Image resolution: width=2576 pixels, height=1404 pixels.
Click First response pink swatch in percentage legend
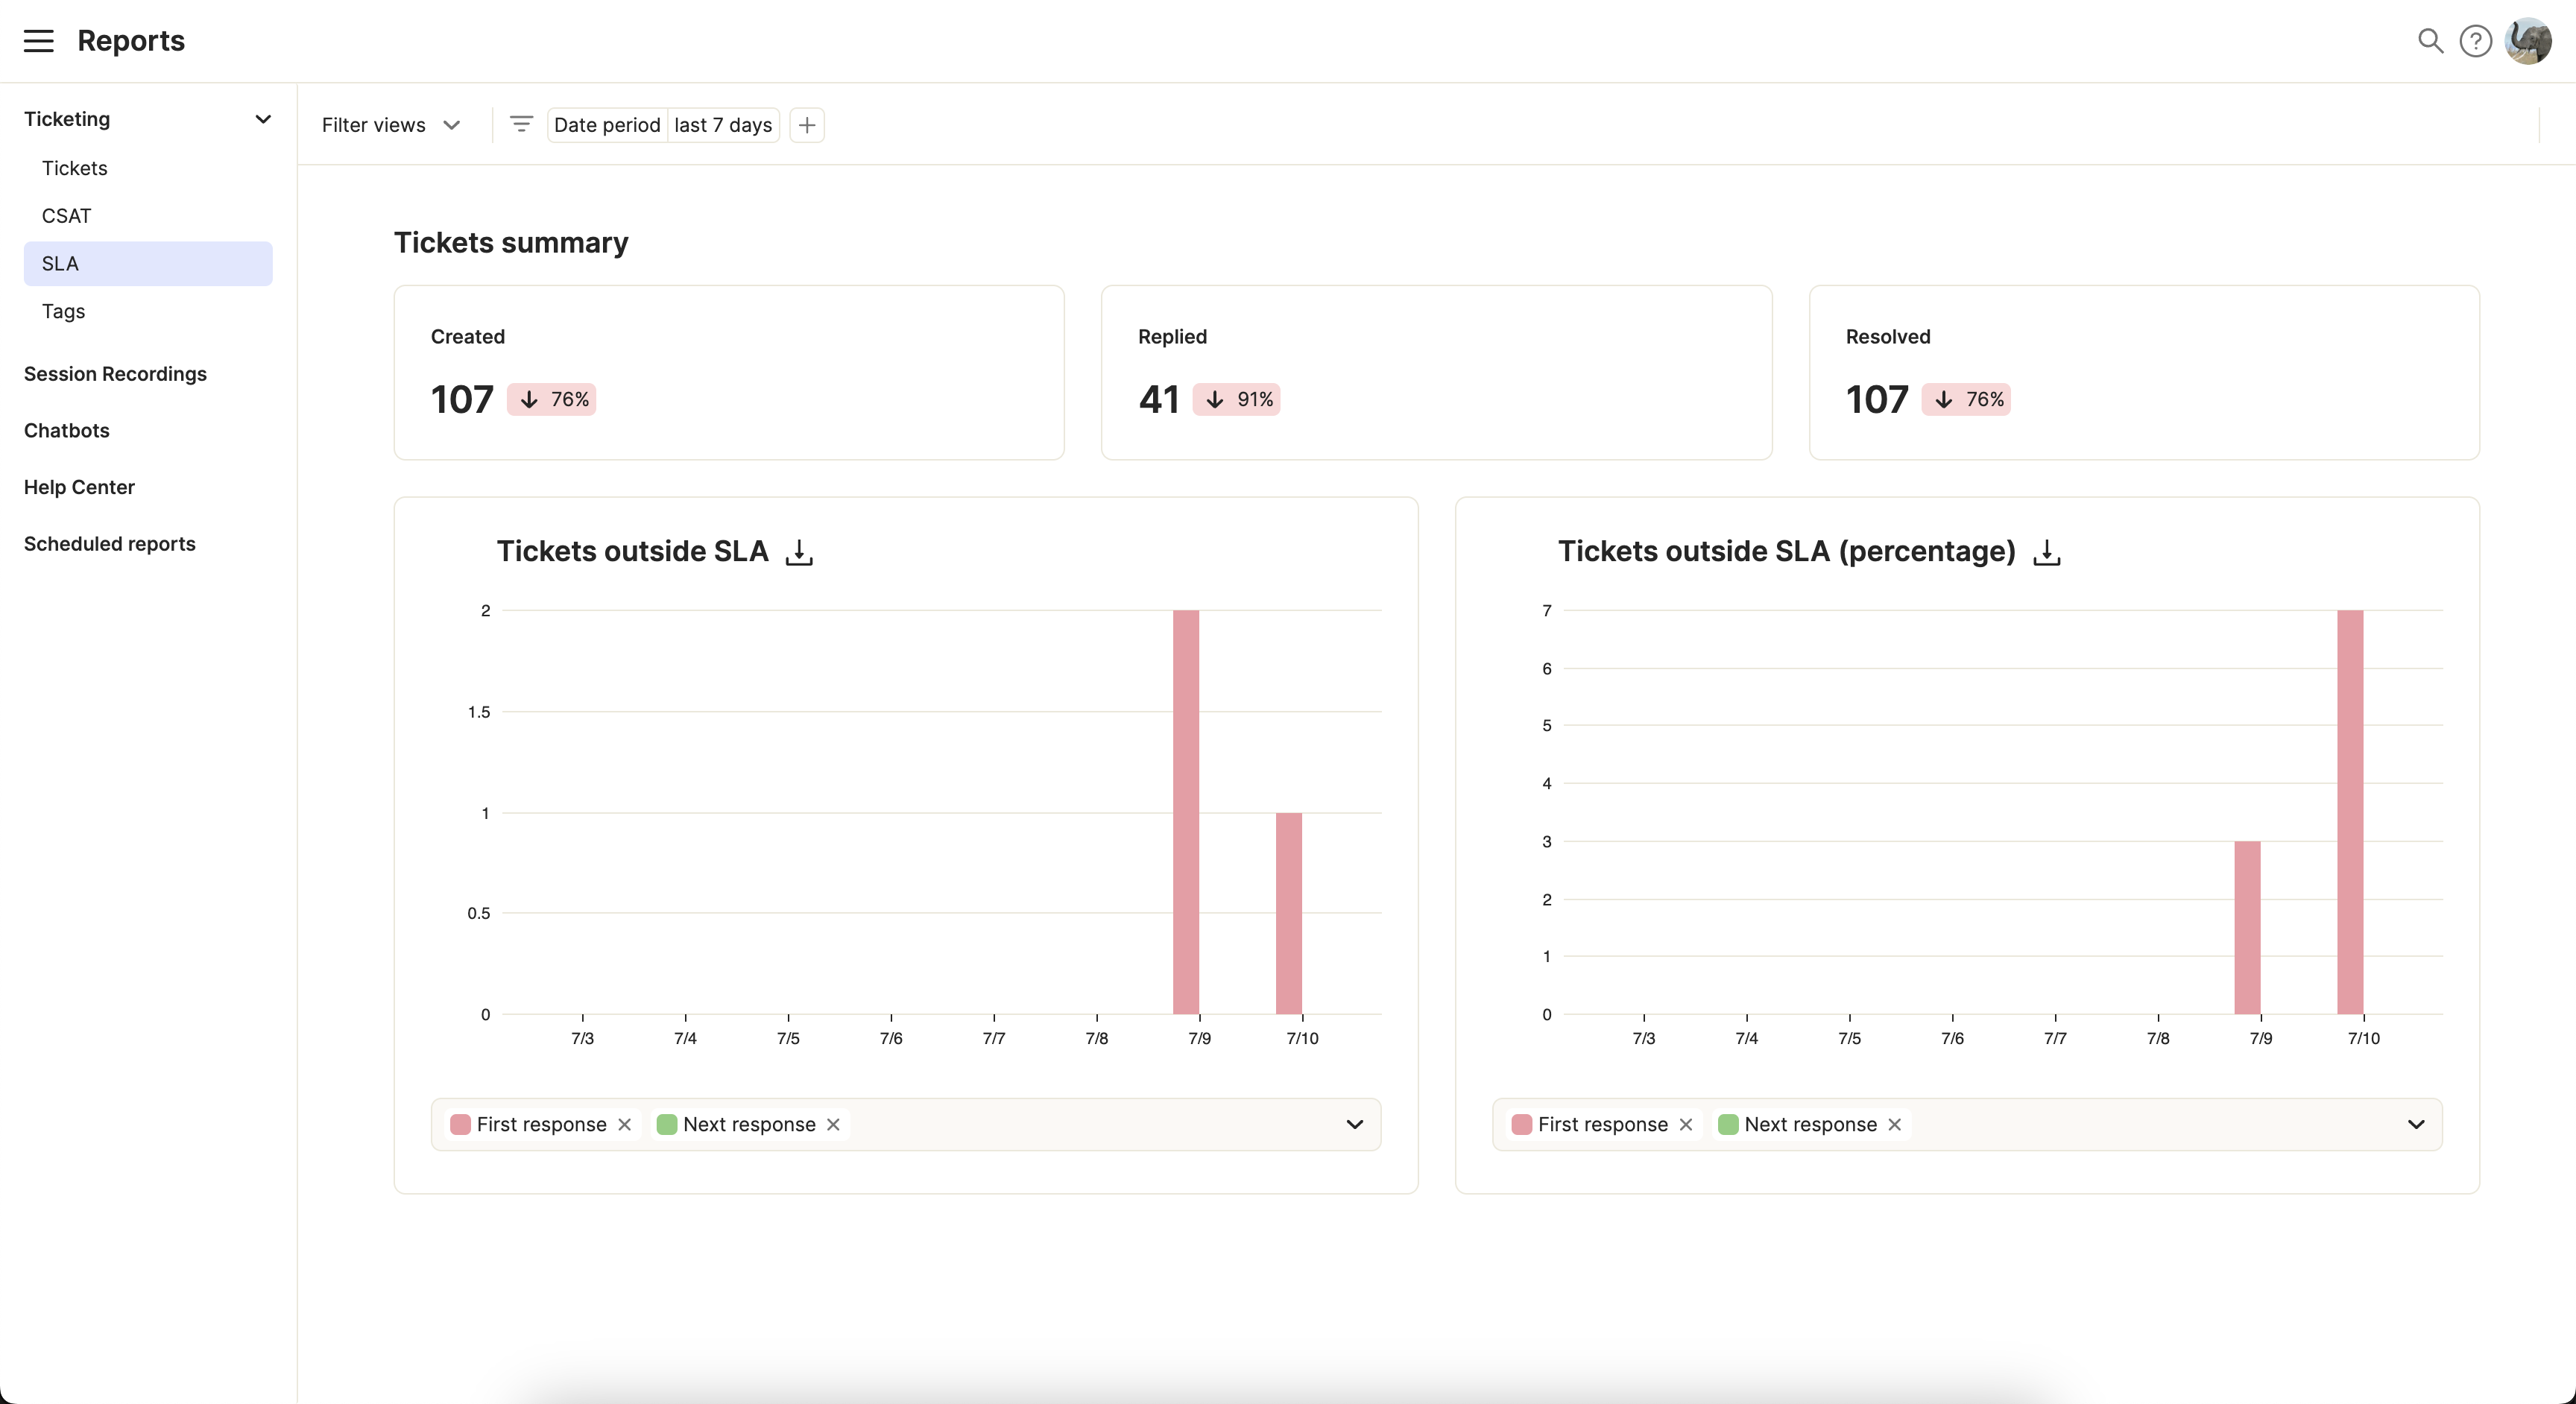pyautogui.click(x=1522, y=1124)
